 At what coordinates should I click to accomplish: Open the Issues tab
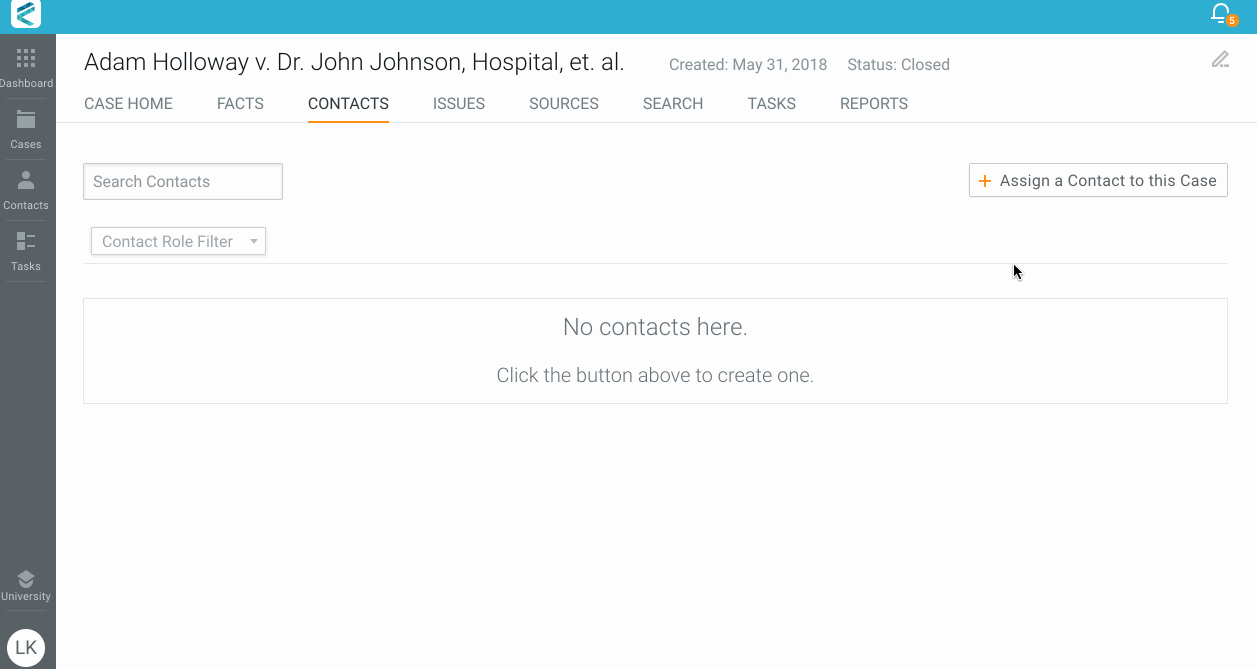(x=459, y=104)
